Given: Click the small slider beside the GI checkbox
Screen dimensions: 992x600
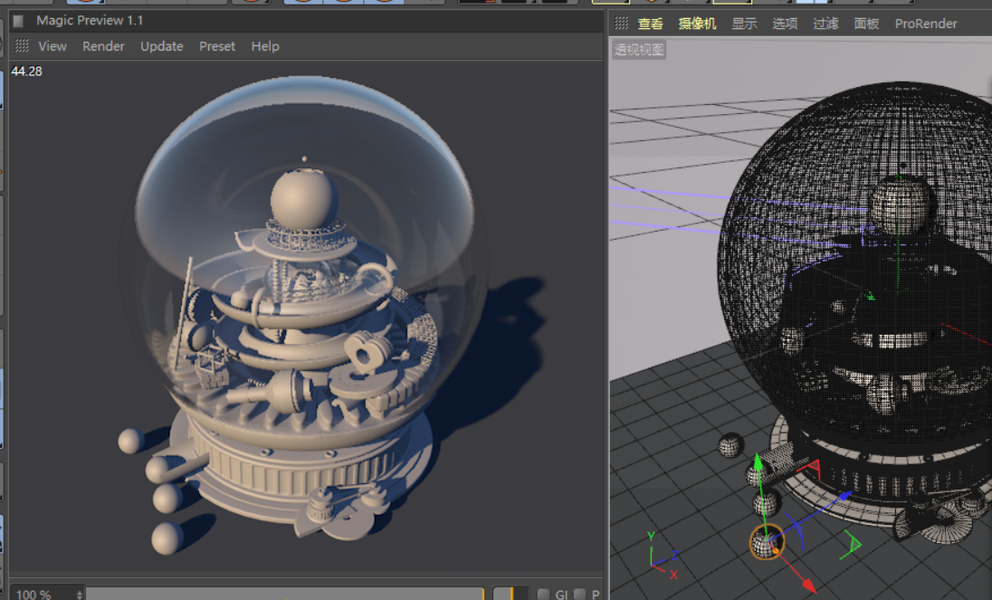Looking at the screenshot, I should point(510,594).
